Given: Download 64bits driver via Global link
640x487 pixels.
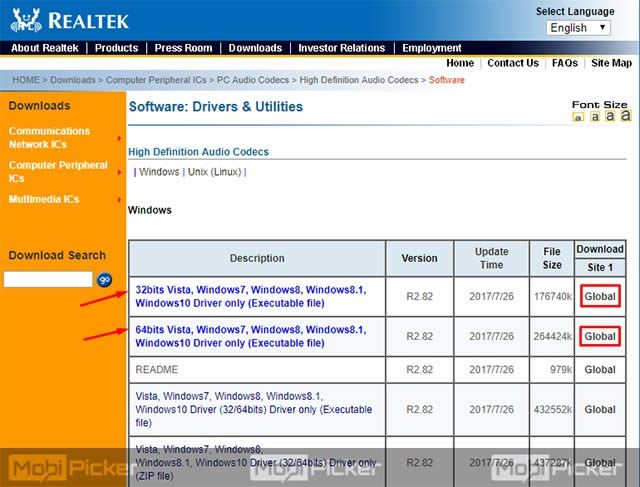Looking at the screenshot, I should pyautogui.click(x=600, y=337).
